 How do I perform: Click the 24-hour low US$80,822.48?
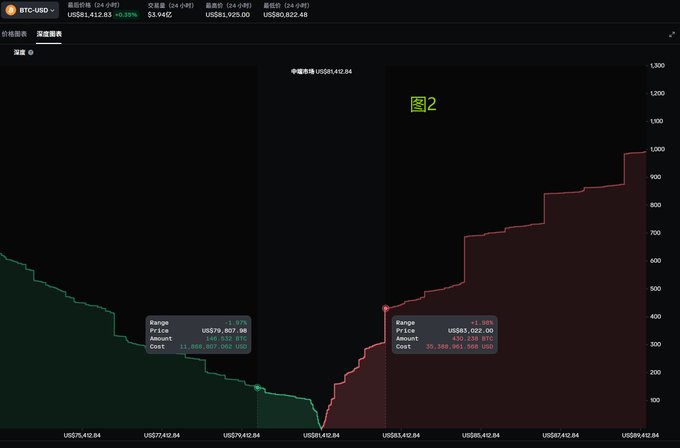click(285, 15)
